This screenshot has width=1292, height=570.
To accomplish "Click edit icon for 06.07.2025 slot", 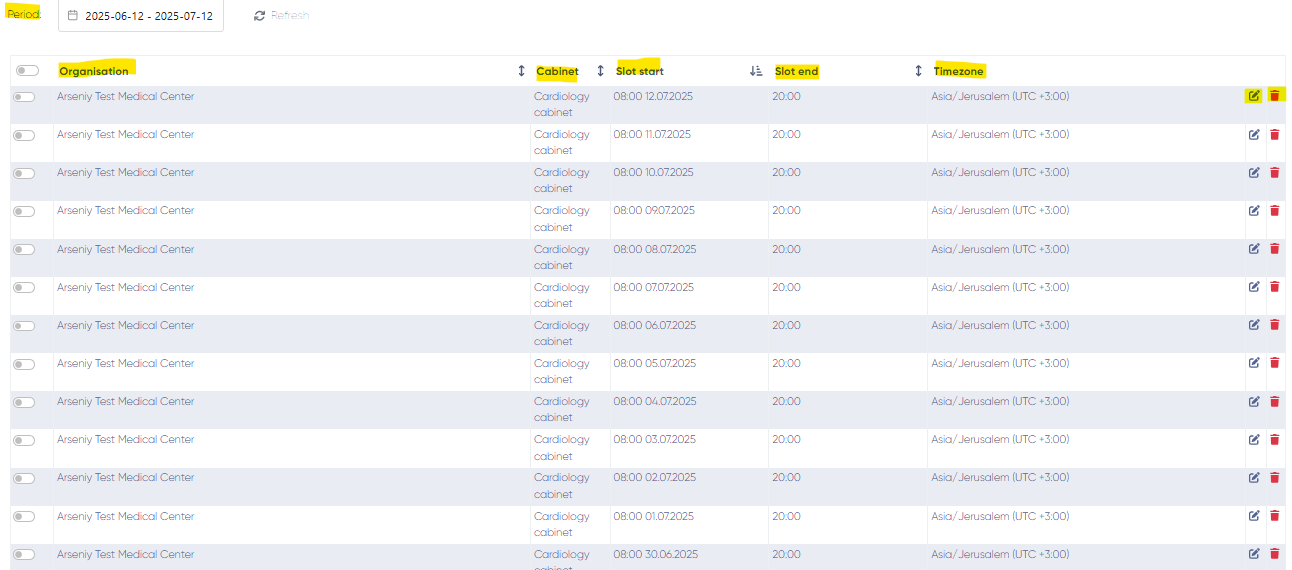I will [1253, 325].
